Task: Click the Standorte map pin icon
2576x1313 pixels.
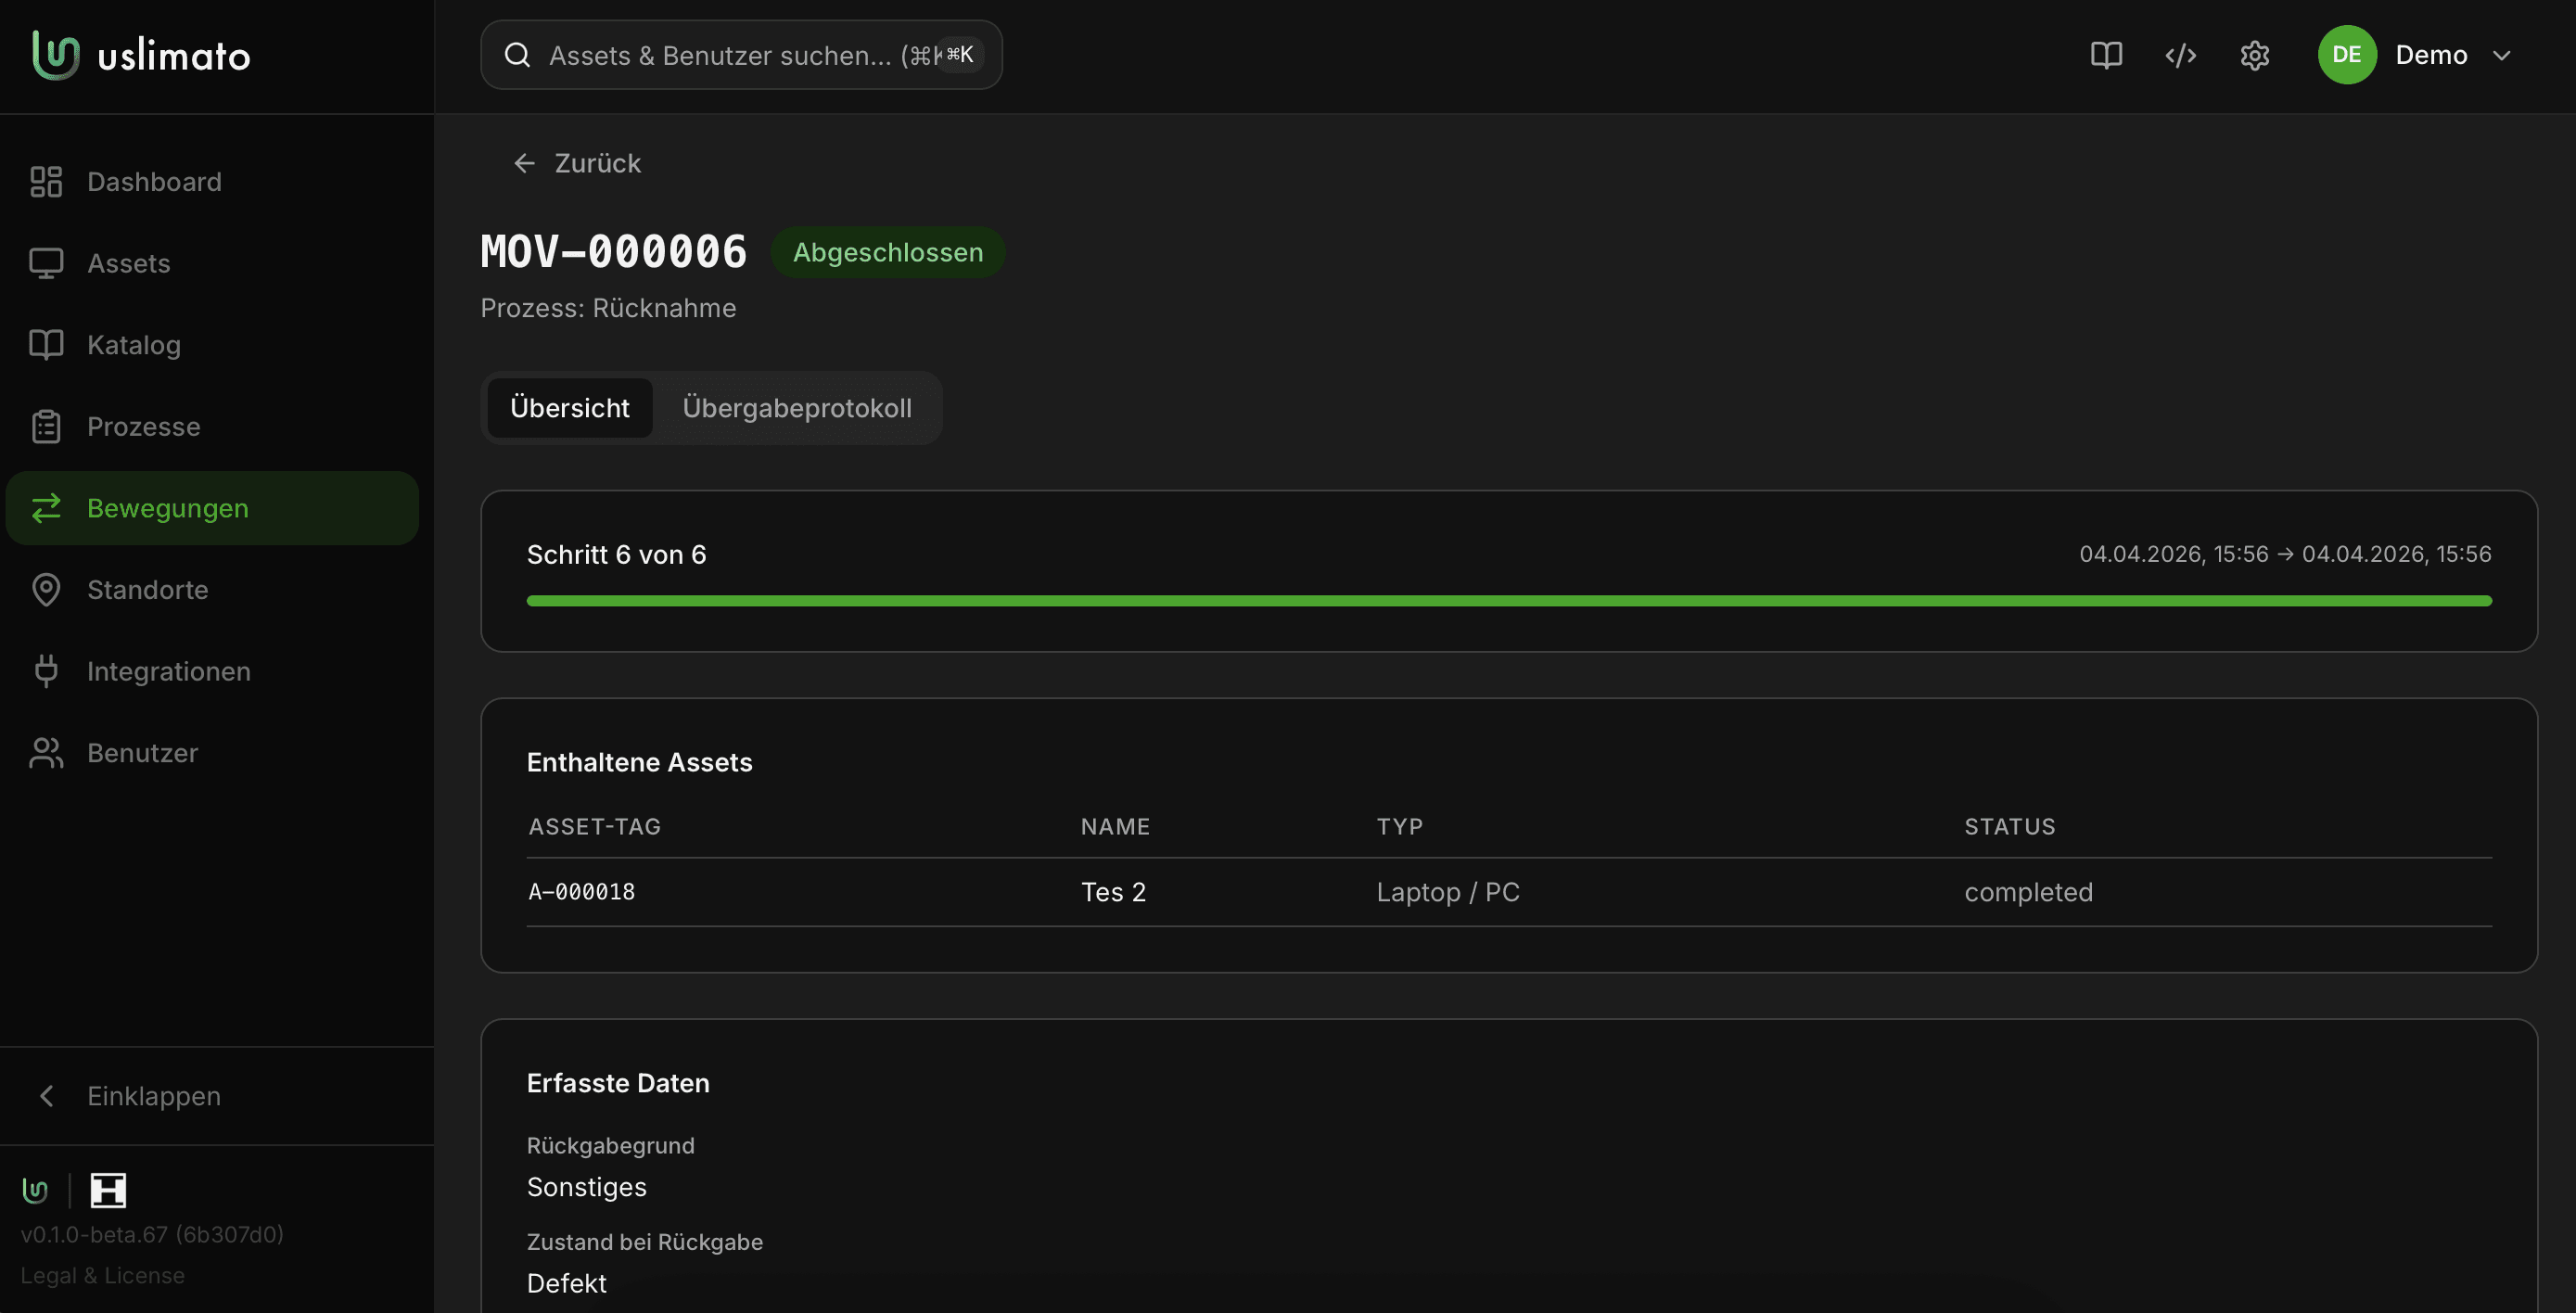Action: pyautogui.click(x=46, y=590)
